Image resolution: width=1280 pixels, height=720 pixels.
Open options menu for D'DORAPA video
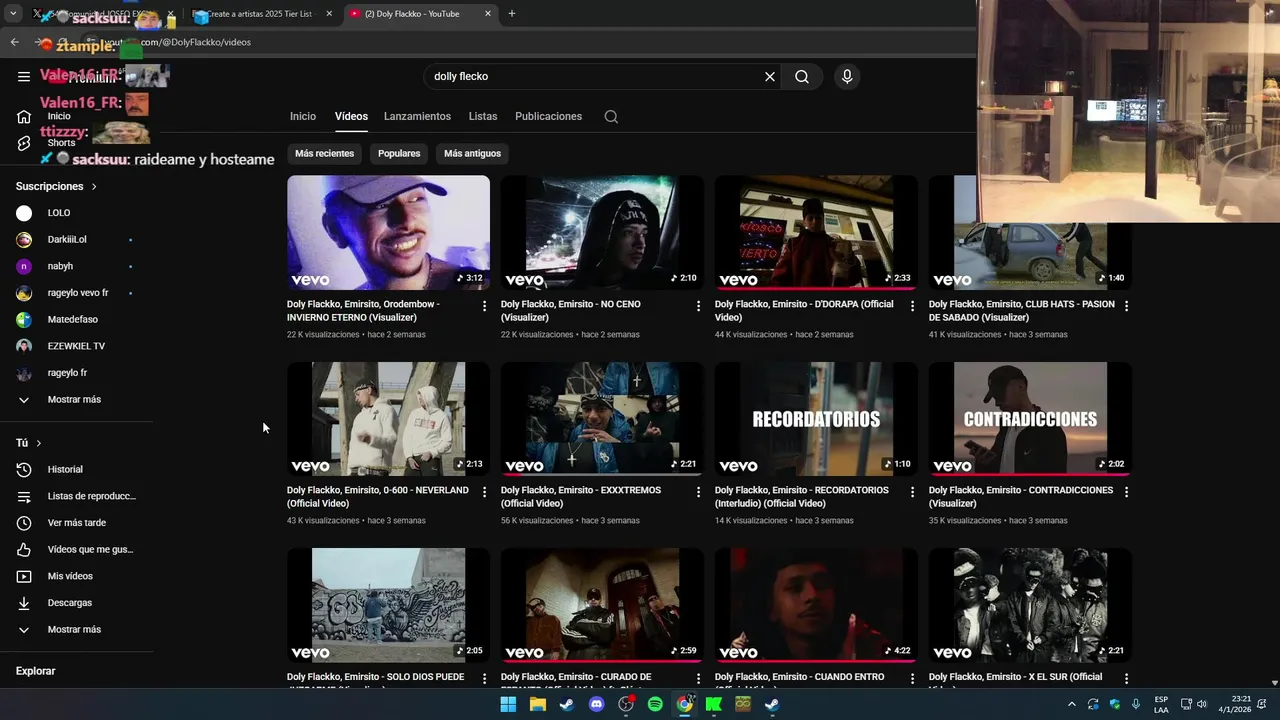pos(912,306)
